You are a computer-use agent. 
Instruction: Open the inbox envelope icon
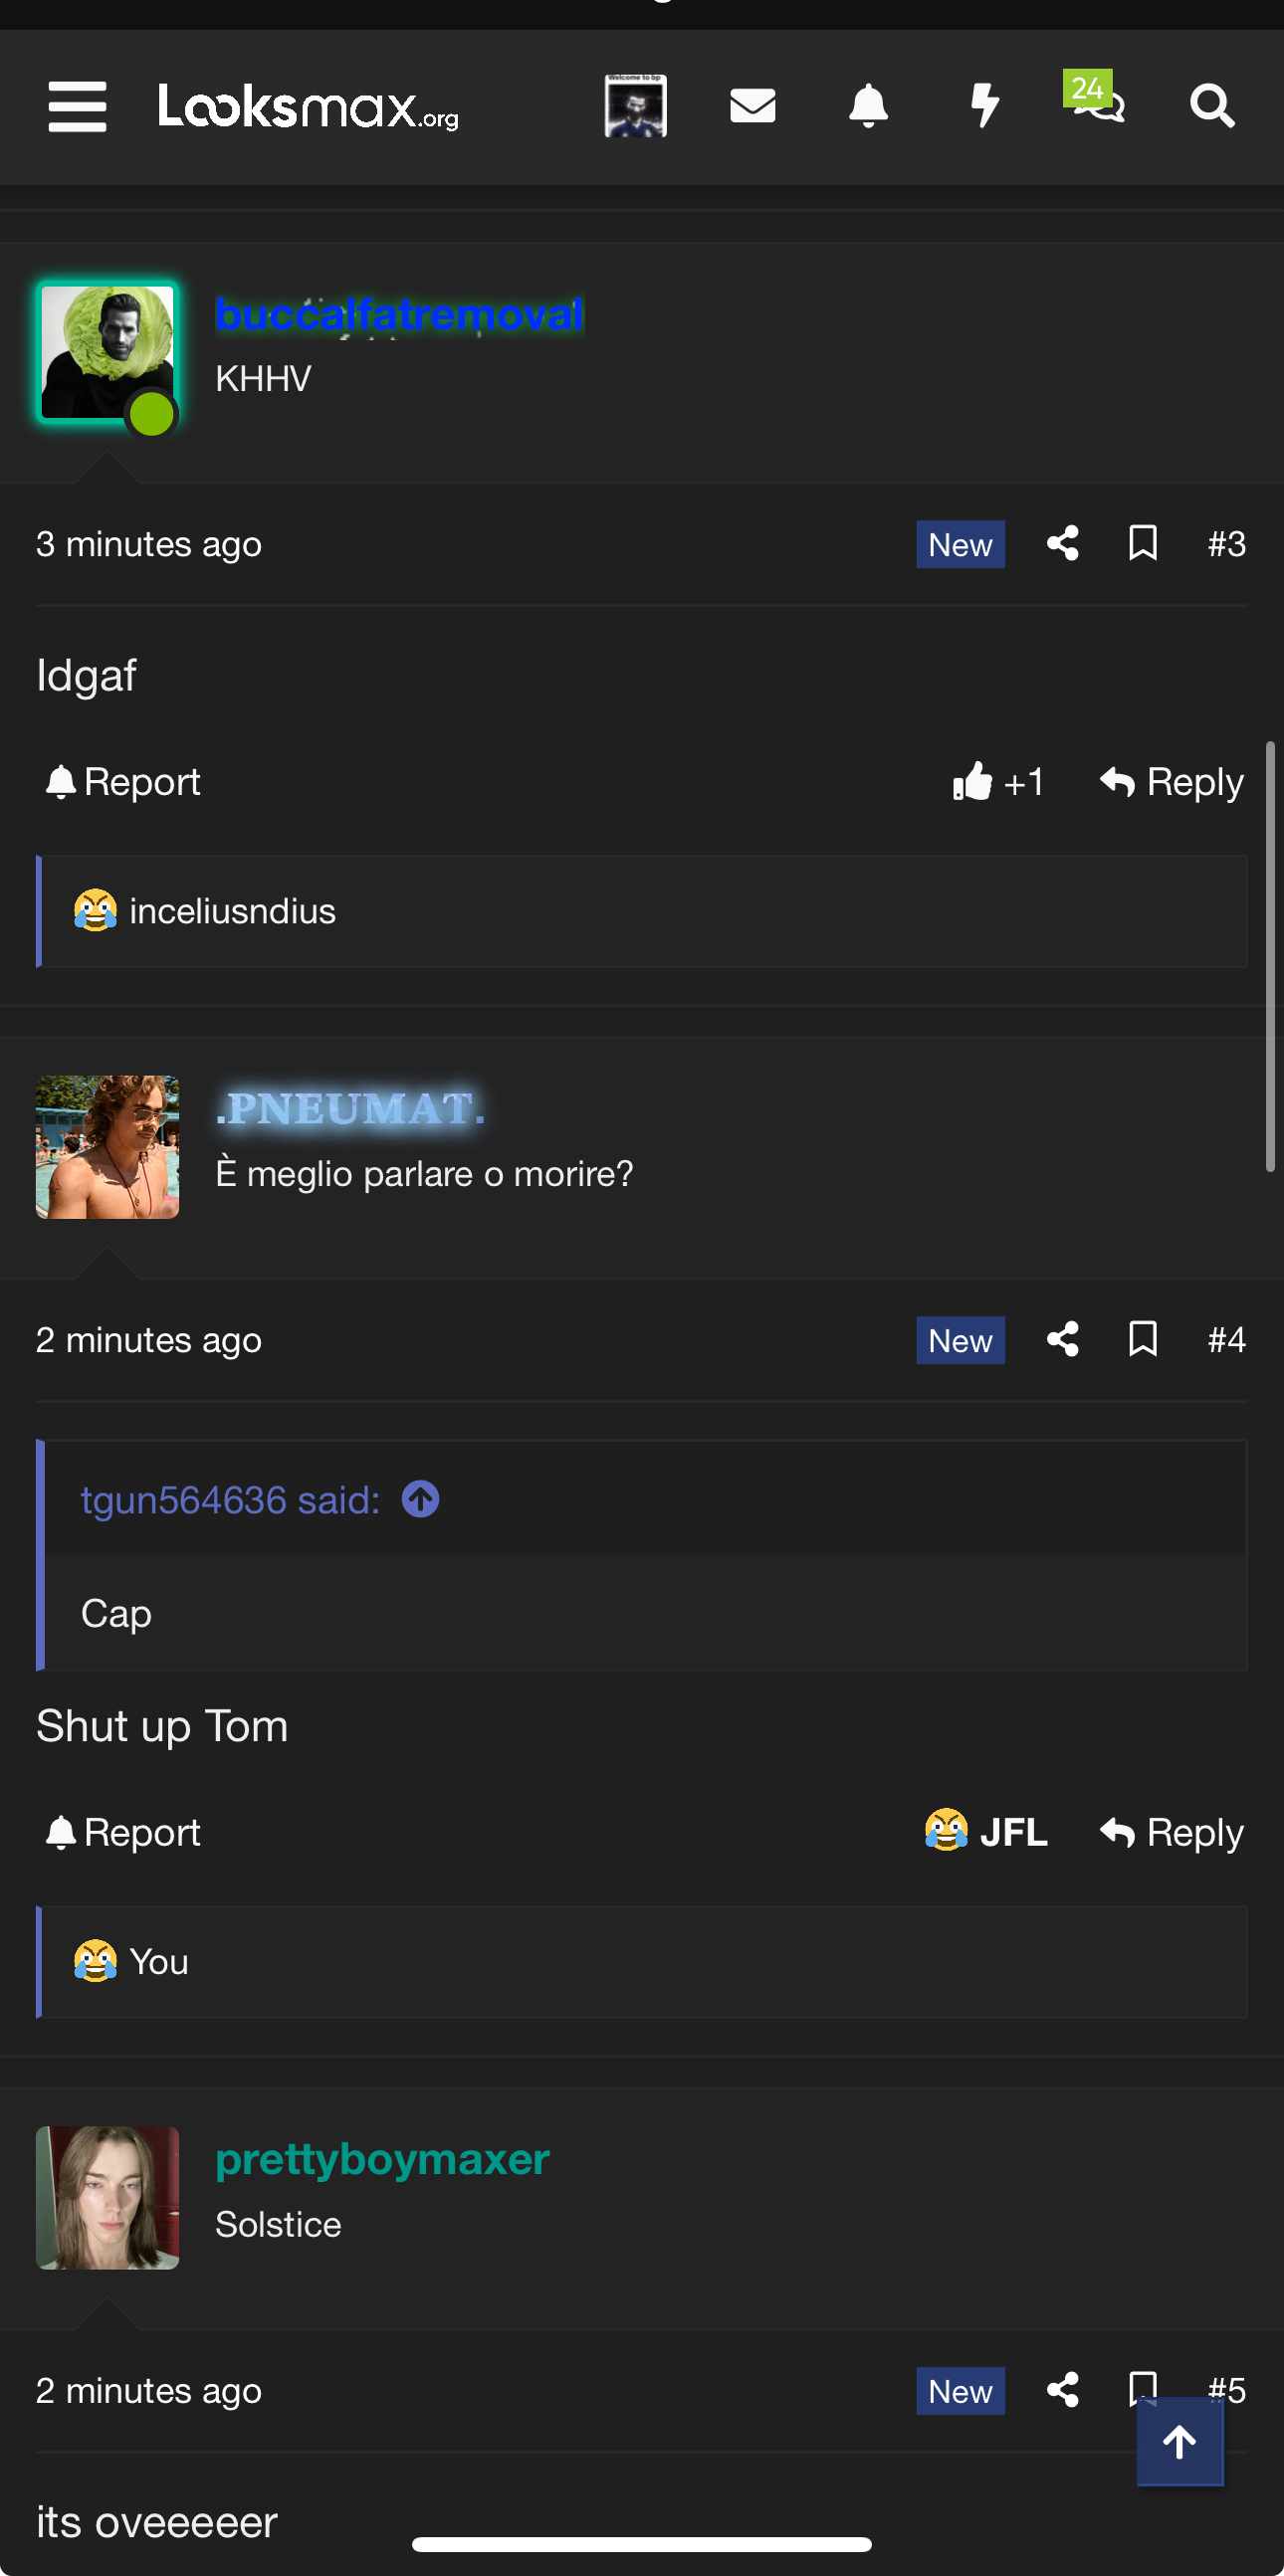752,105
